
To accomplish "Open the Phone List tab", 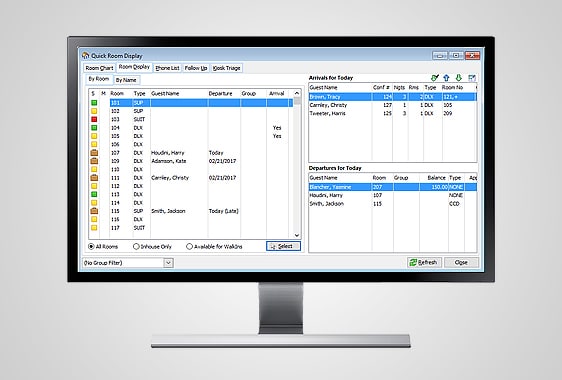I will (167, 68).
